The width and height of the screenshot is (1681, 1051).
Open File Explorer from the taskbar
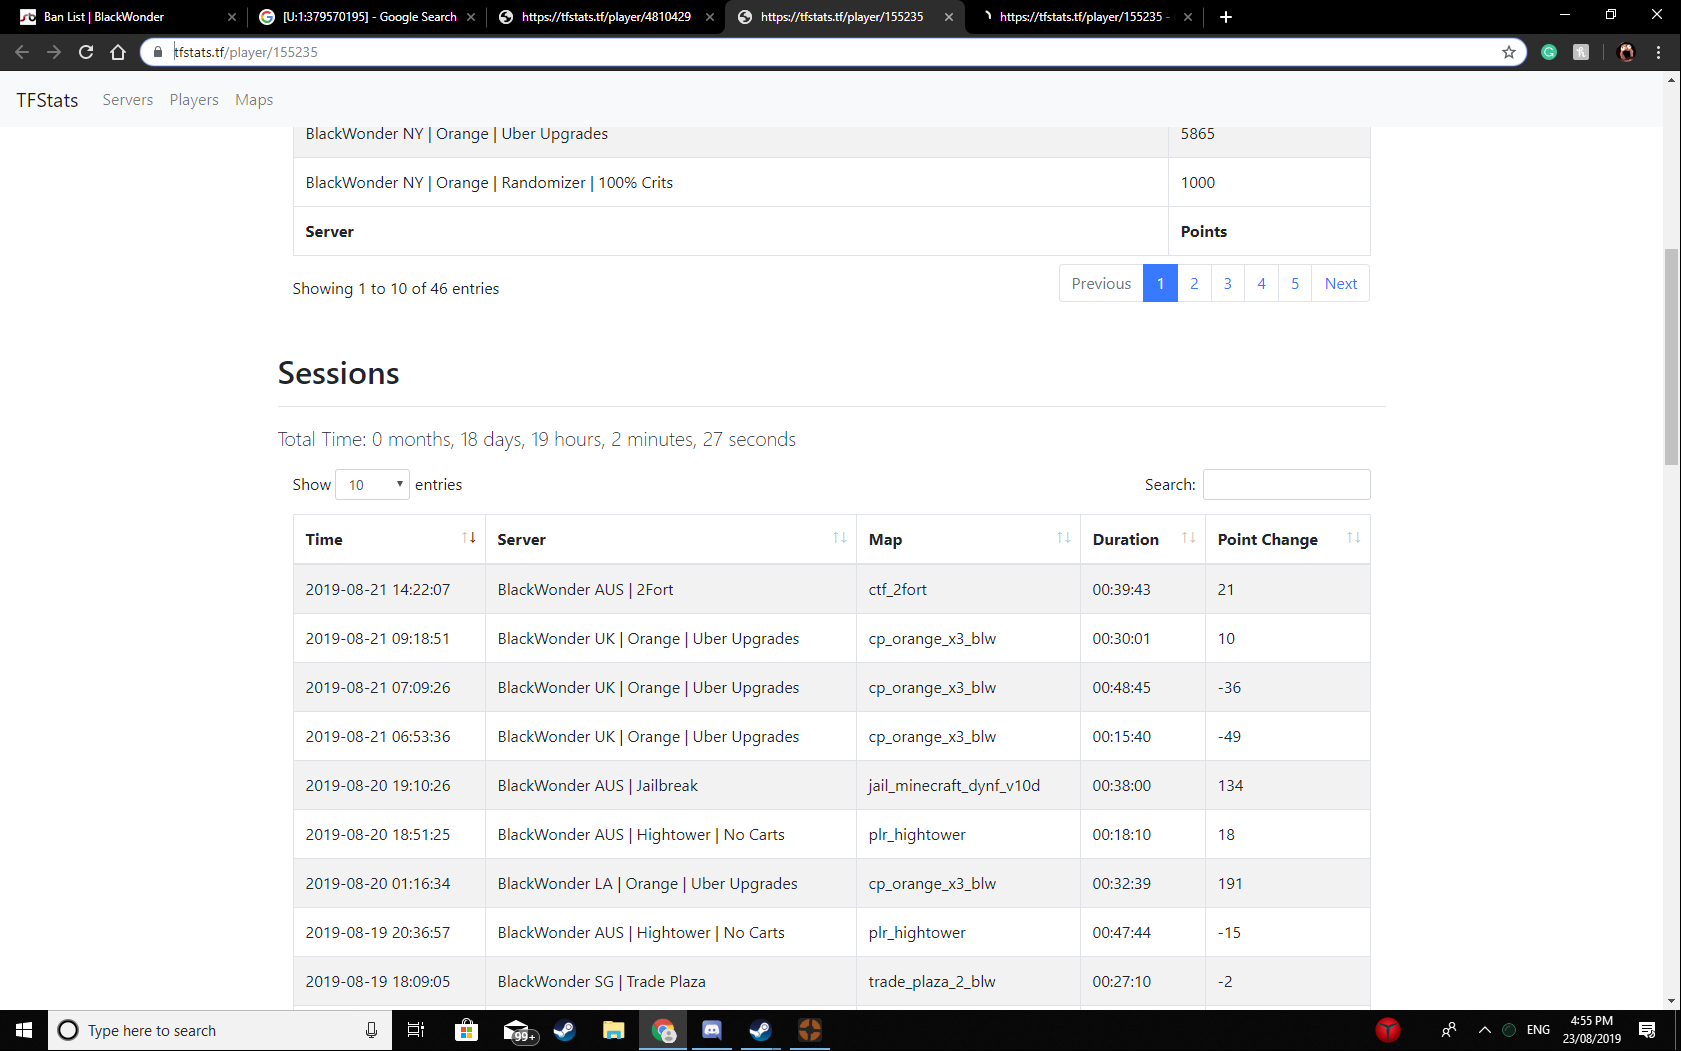tap(614, 1030)
